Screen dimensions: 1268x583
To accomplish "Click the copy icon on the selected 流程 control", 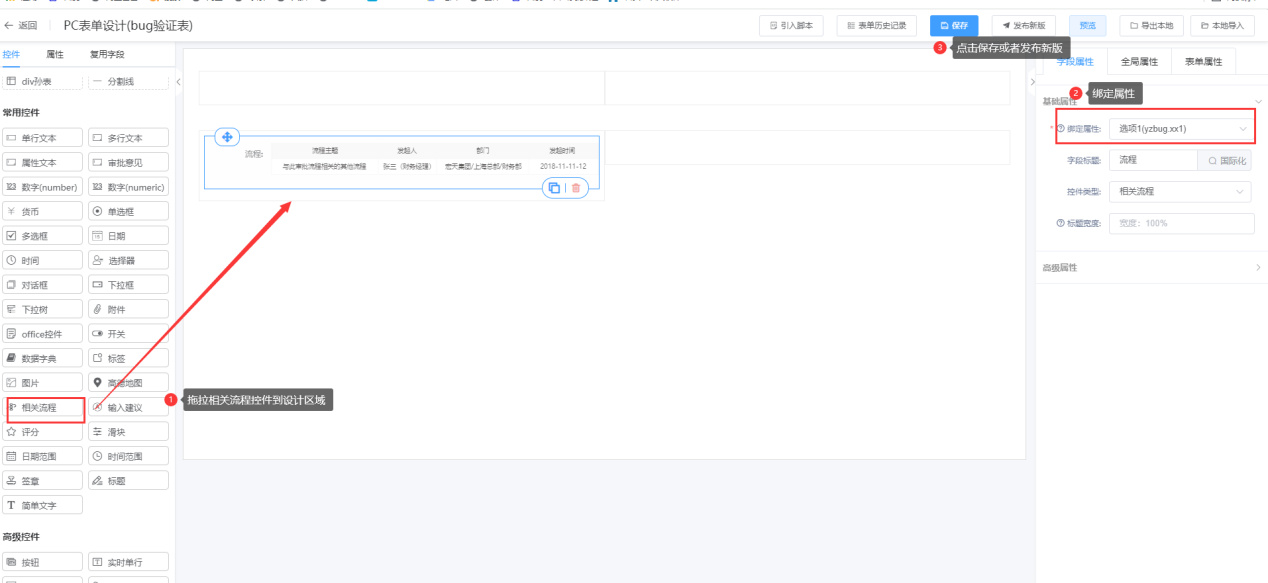I will [554, 188].
